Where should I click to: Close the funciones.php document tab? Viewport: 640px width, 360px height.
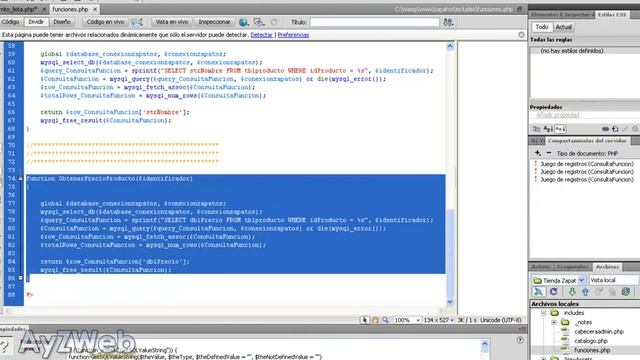[95, 9]
